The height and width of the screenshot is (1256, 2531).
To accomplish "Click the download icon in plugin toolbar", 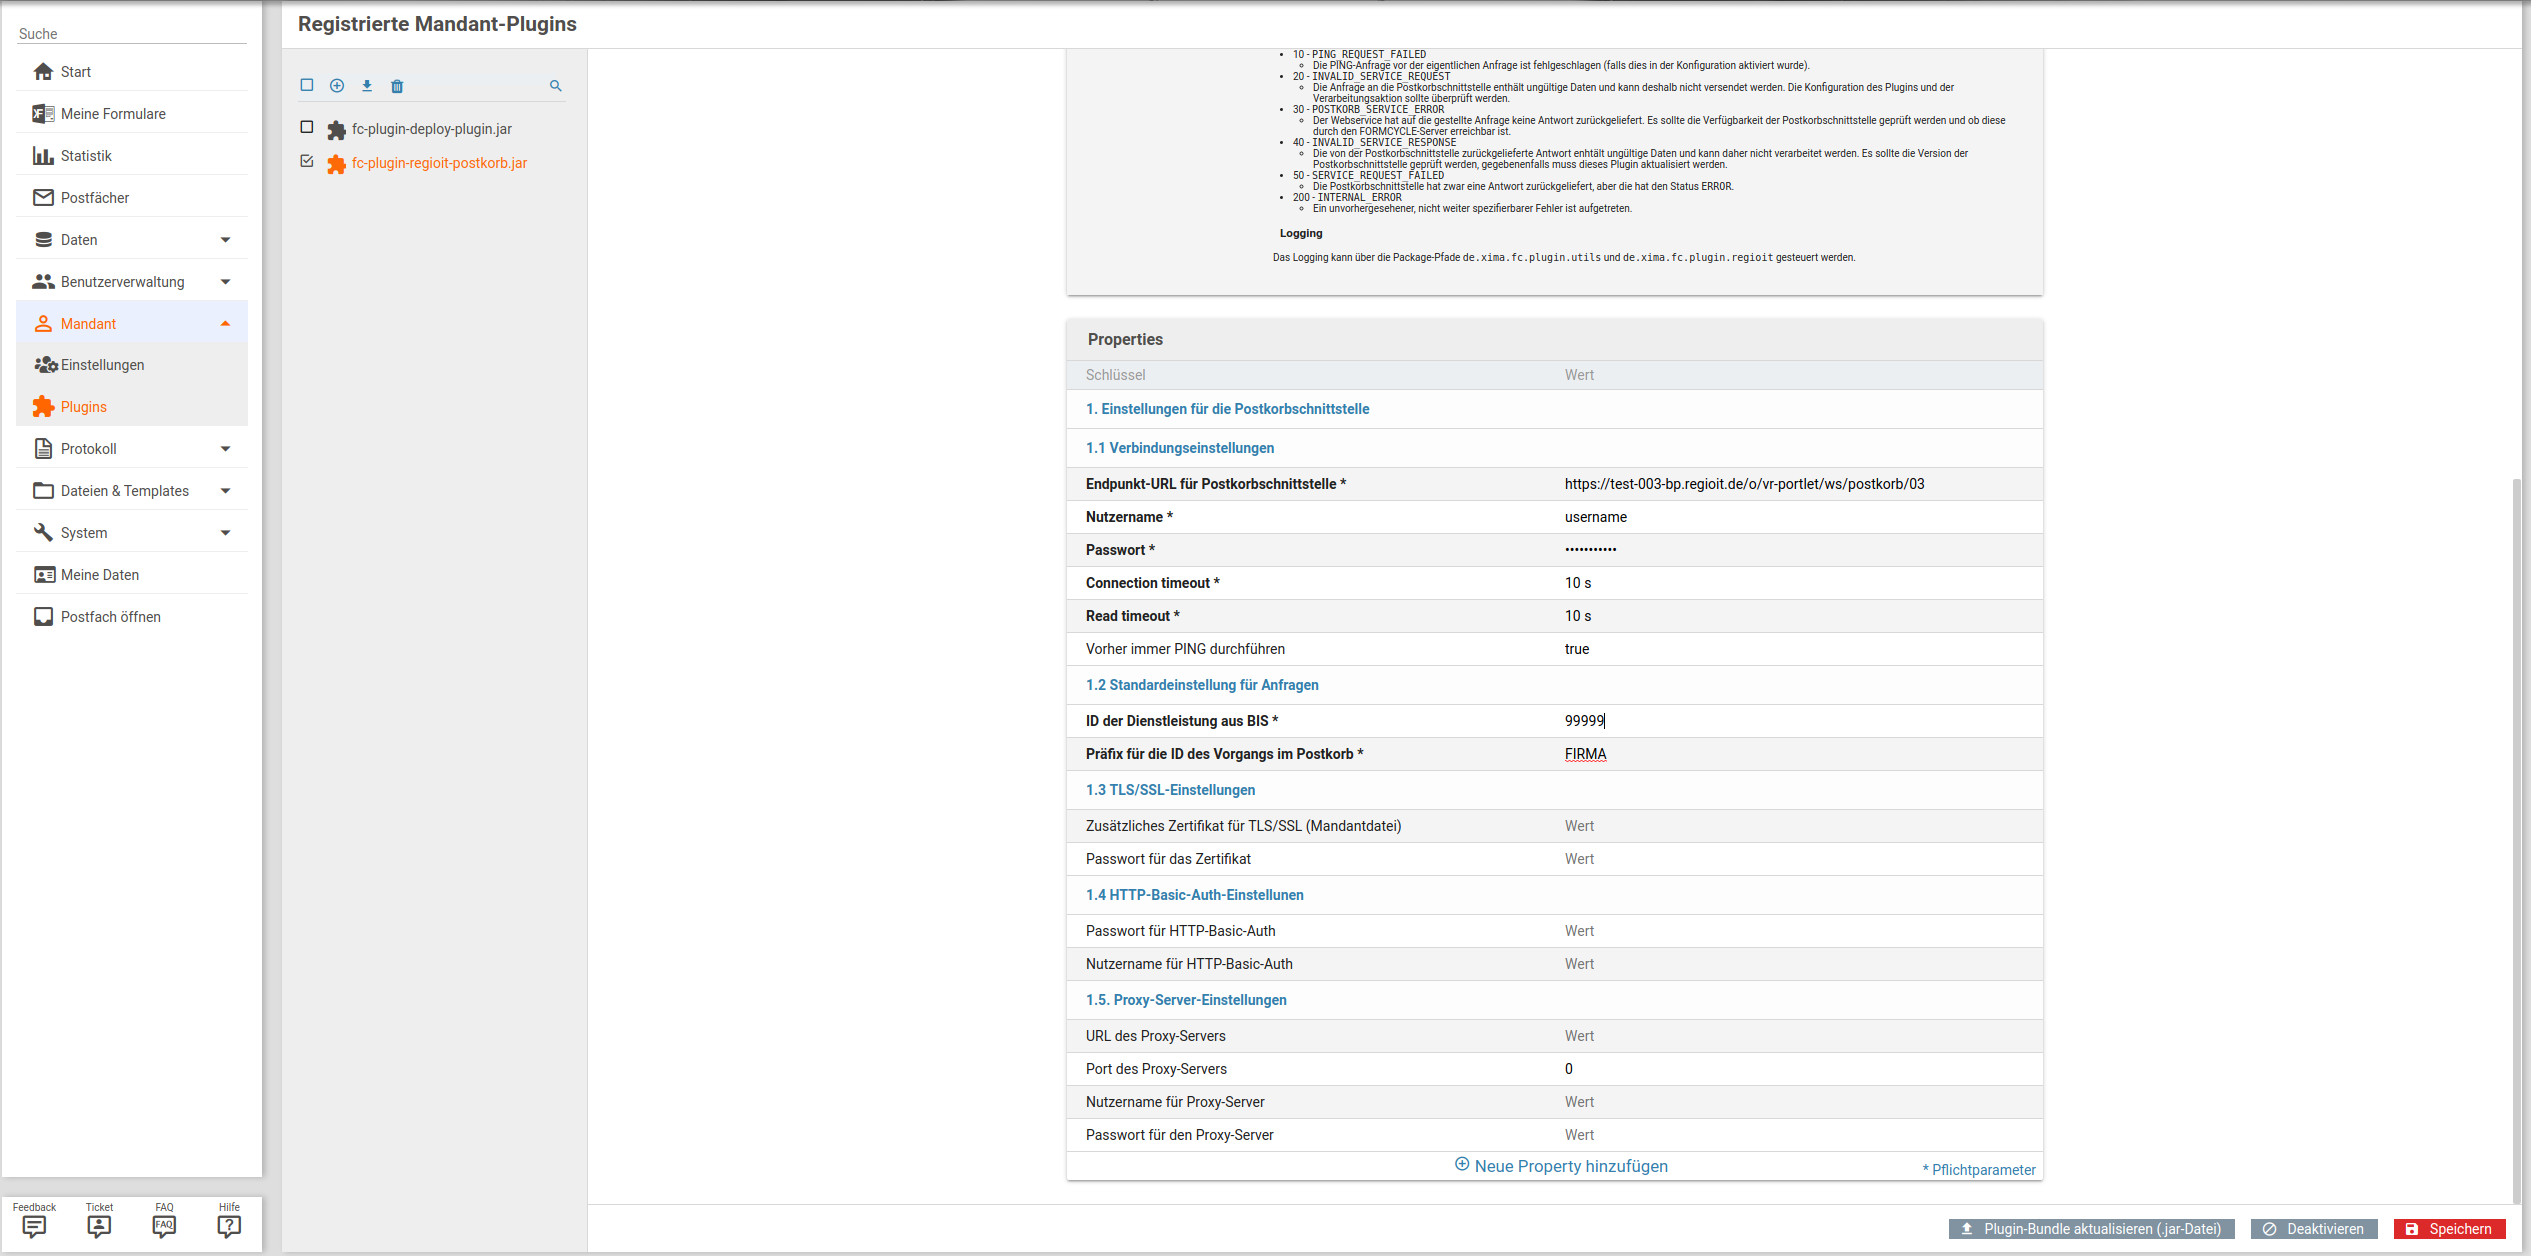I will pyautogui.click(x=367, y=86).
